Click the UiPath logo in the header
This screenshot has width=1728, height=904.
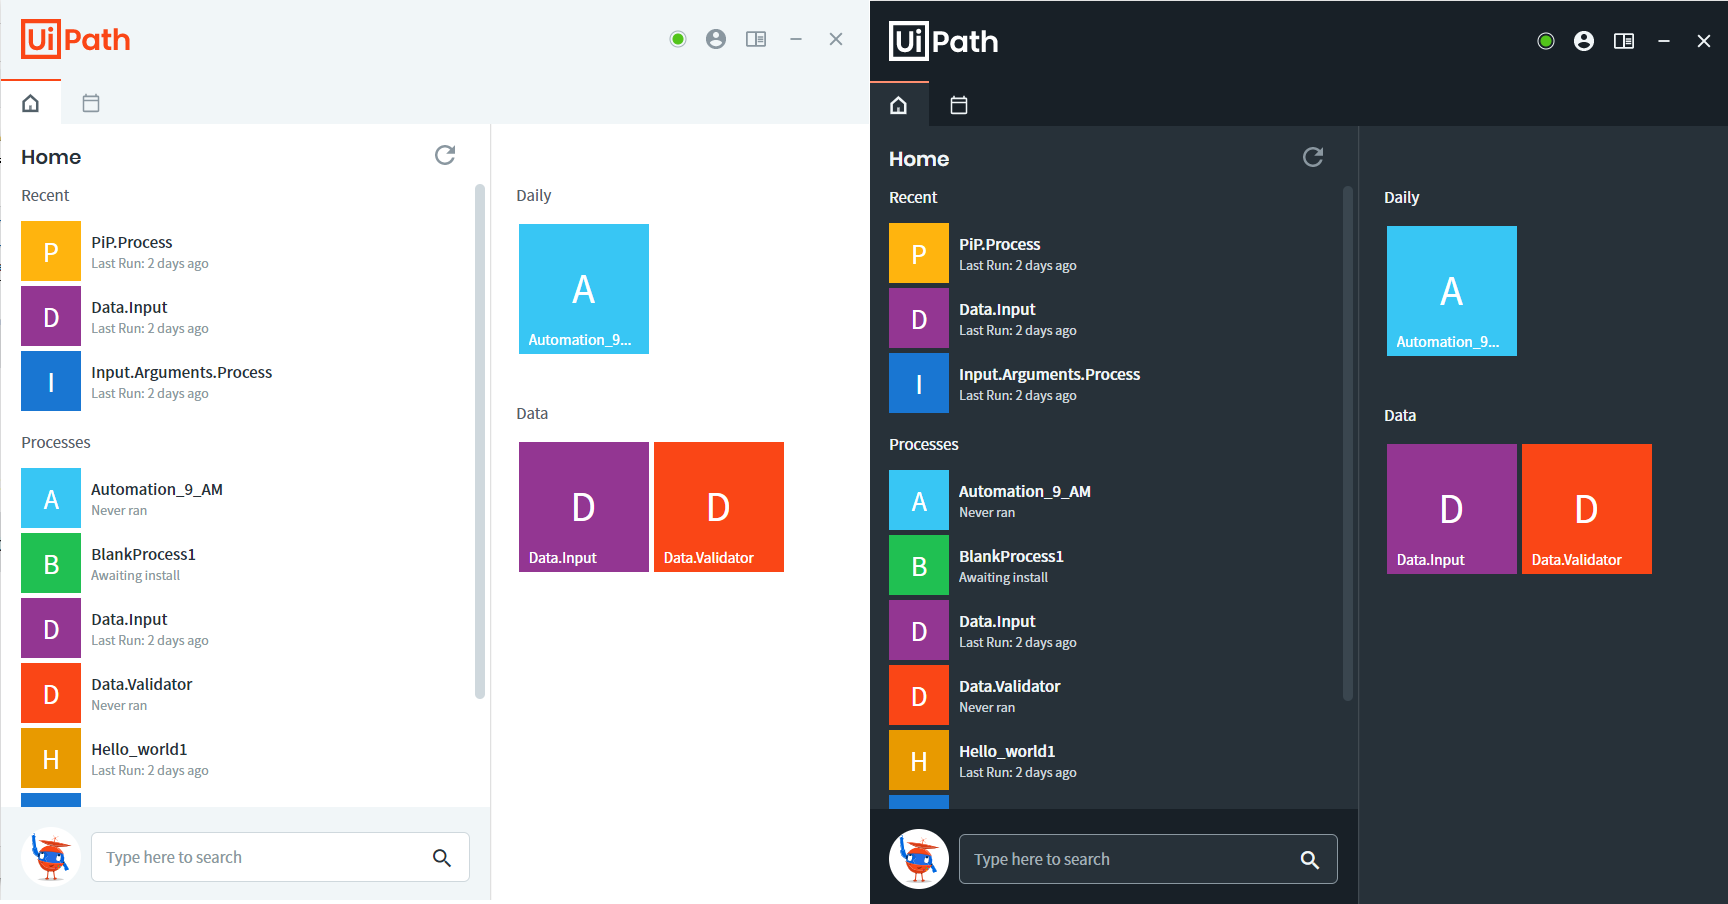[941, 41]
